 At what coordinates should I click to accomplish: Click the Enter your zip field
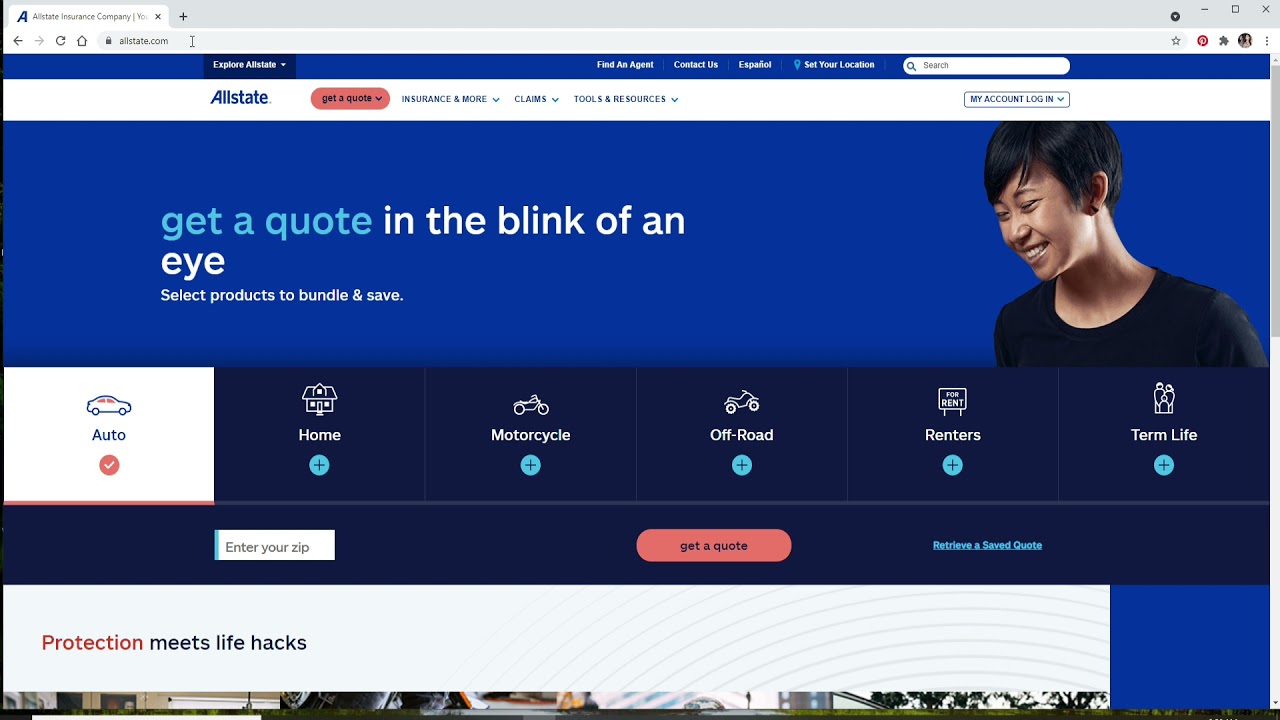(x=275, y=546)
